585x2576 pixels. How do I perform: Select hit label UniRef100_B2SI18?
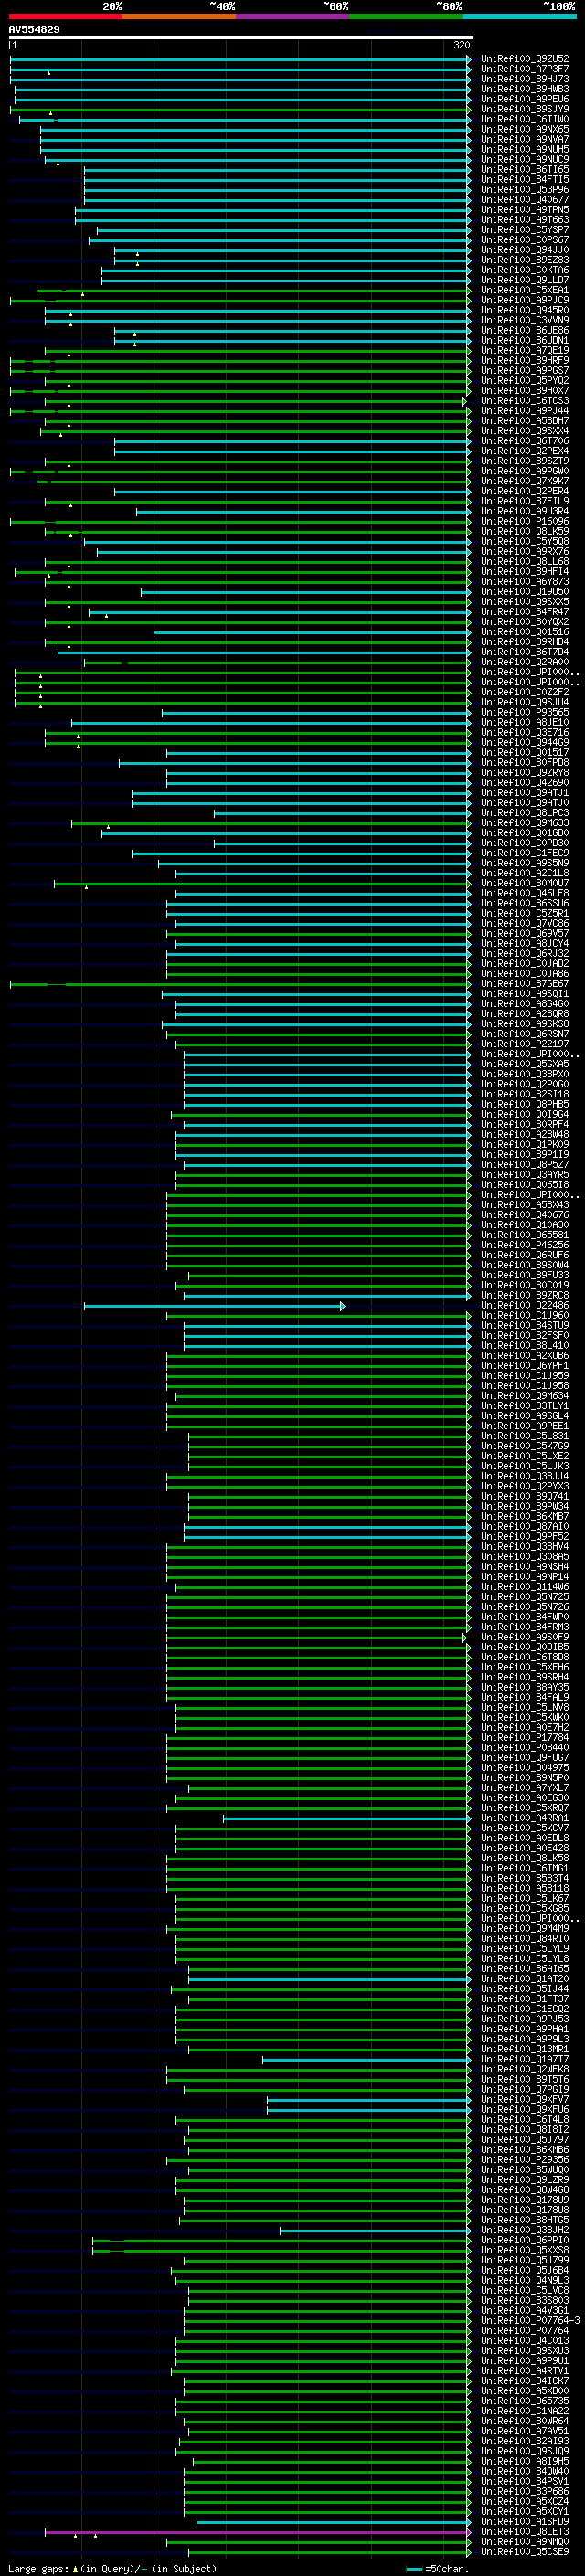(525, 1094)
